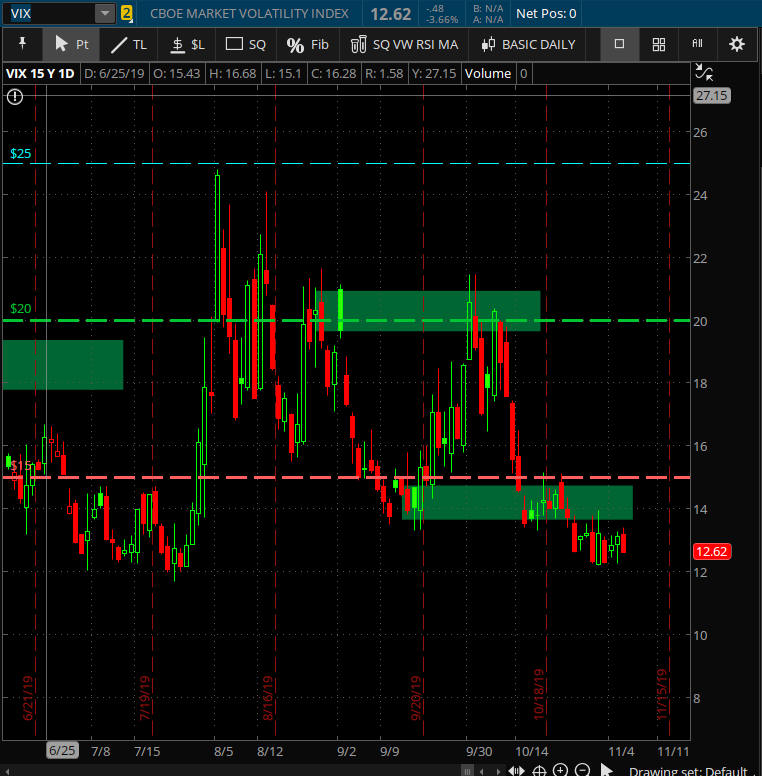Open chart settings gear icon
Viewport: 762px width, 776px height.
737,44
